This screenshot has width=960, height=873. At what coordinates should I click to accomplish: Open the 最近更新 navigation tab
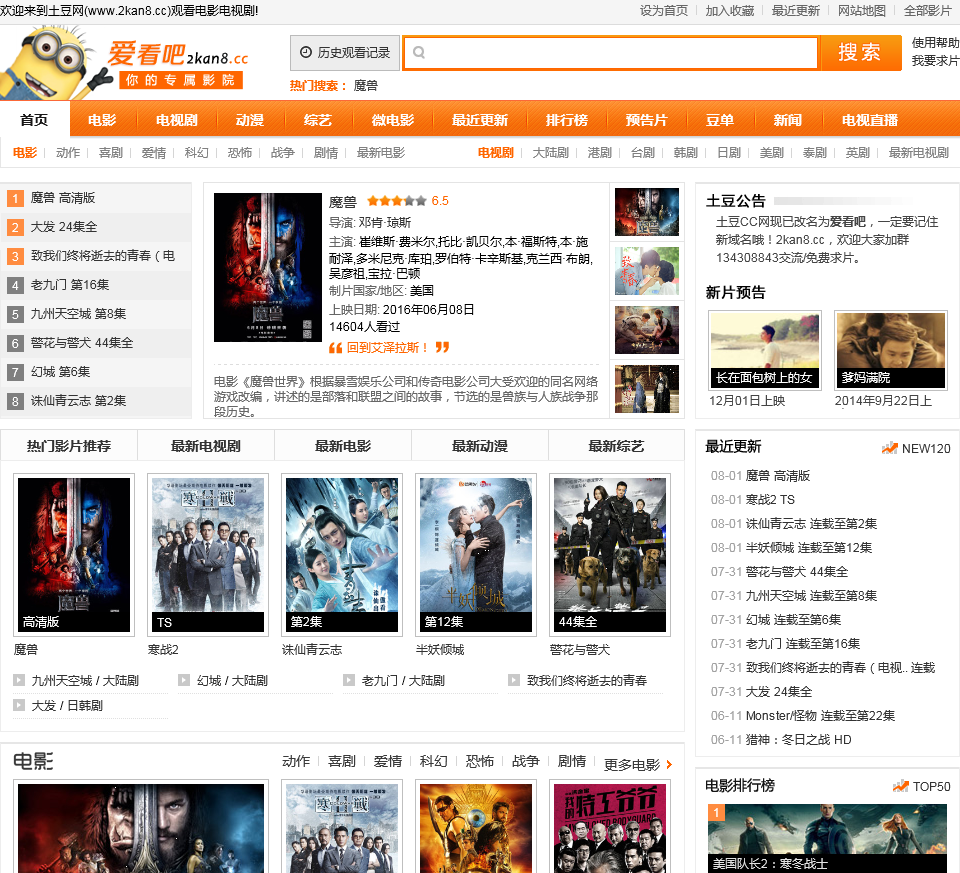coord(480,119)
